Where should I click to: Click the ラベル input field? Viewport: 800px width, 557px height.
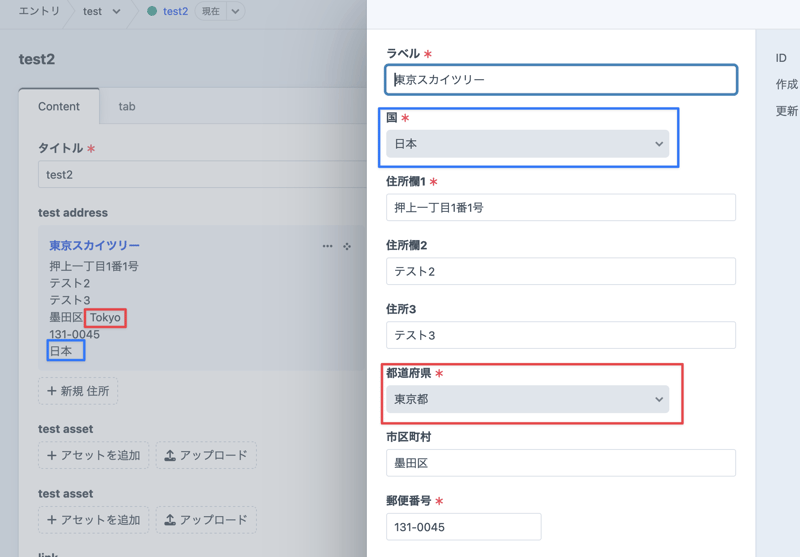(561, 80)
